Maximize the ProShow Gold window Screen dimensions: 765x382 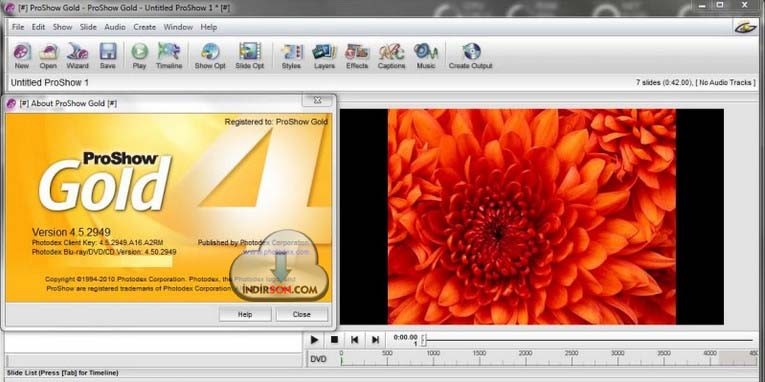point(720,5)
